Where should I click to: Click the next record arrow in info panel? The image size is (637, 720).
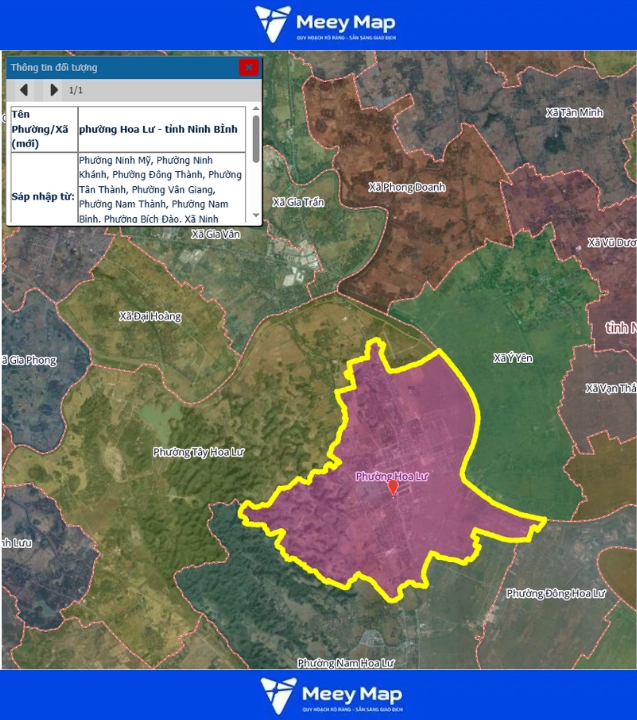[53, 90]
